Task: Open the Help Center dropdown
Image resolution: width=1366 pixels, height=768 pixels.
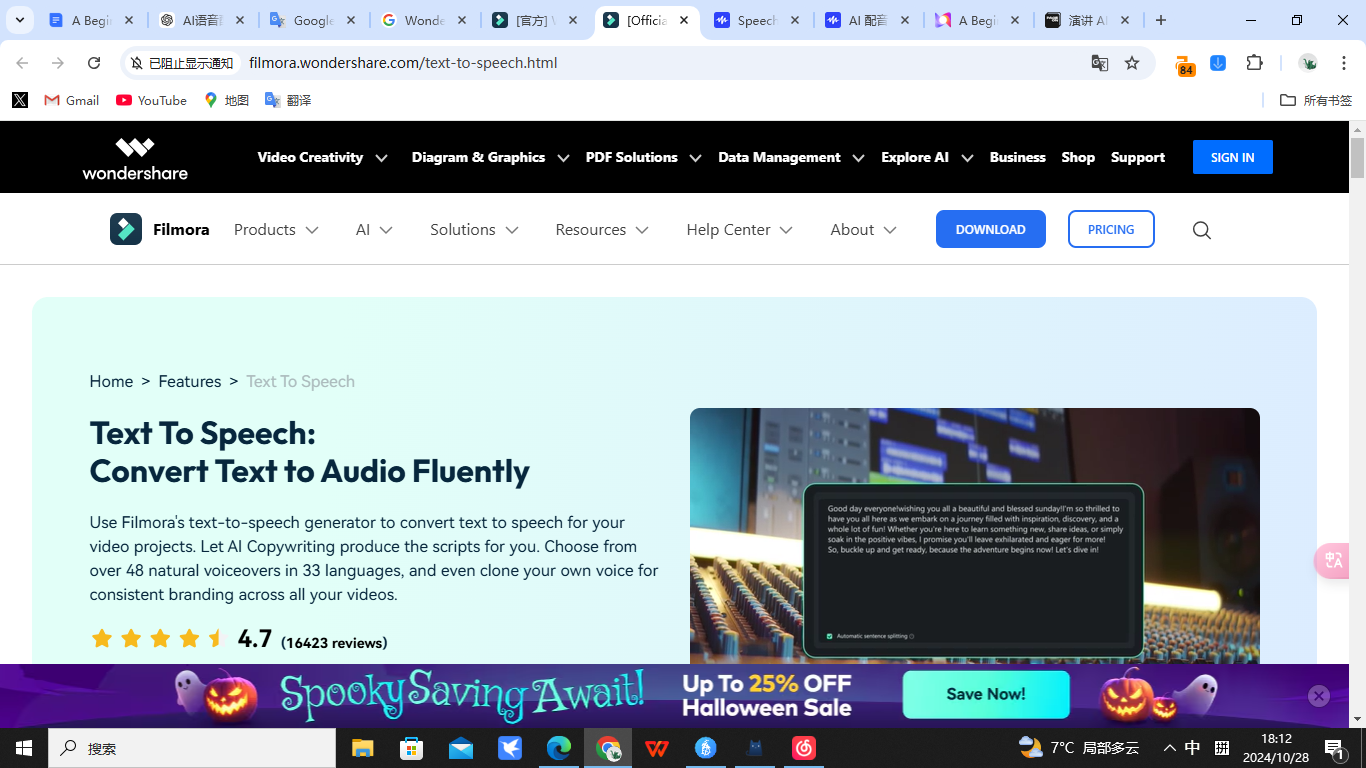Action: (739, 230)
